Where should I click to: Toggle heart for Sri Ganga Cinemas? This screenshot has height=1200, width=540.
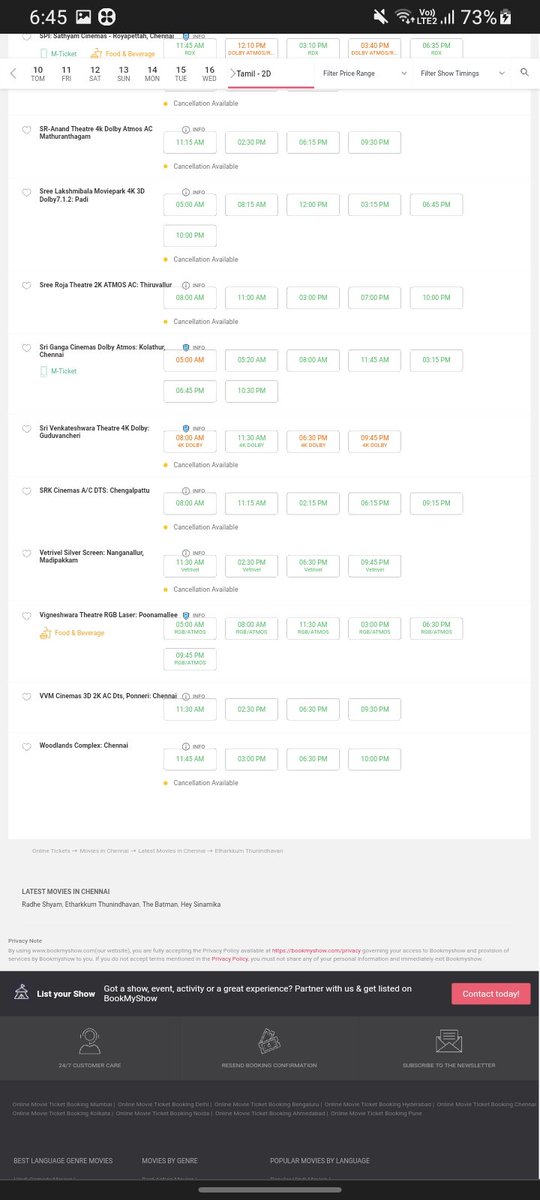[x=27, y=347]
